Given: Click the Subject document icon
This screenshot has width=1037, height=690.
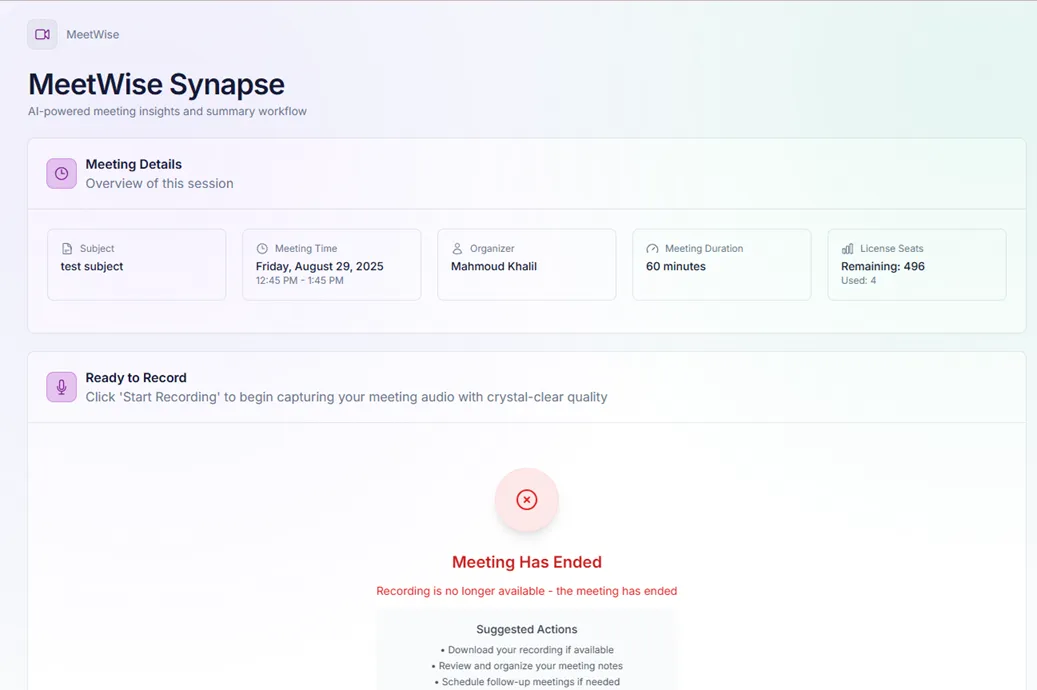Looking at the screenshot, I should click(x=67, y=249).
